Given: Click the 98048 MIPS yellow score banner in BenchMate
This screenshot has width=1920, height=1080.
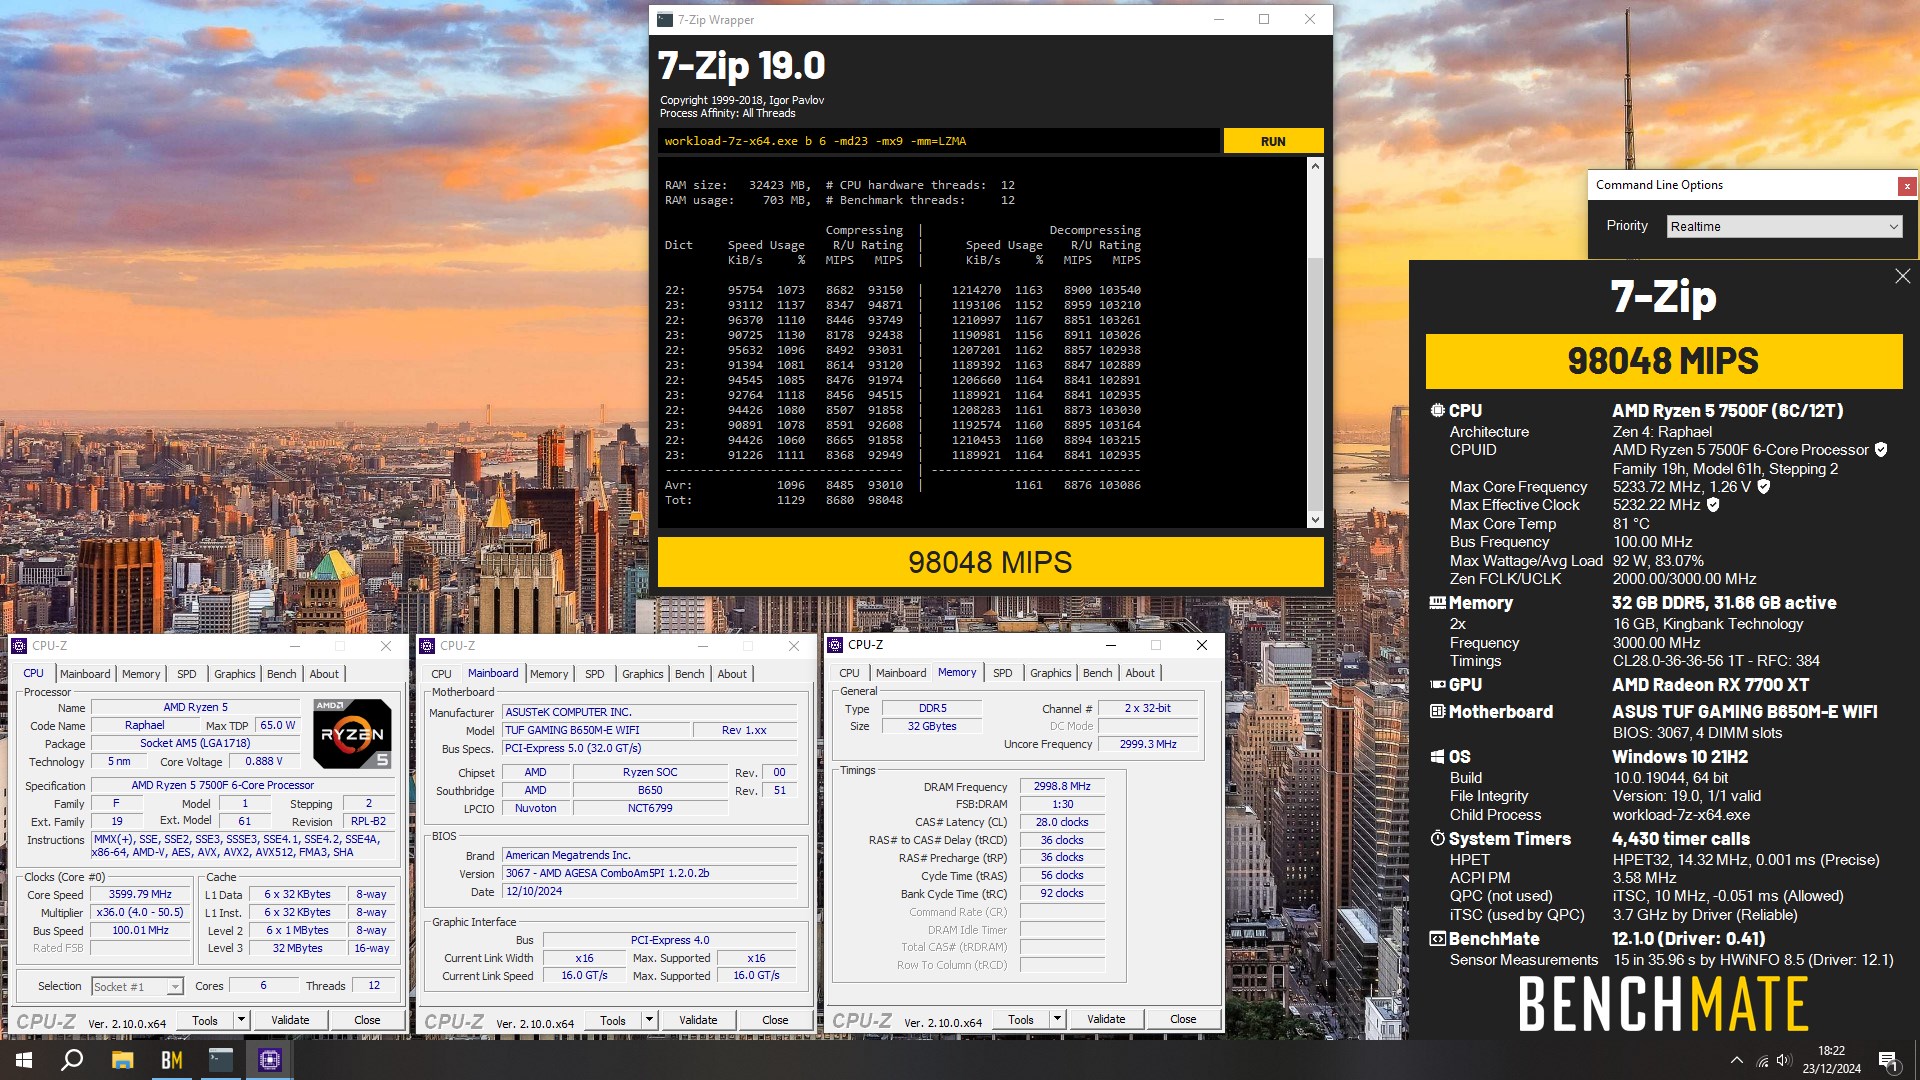Looking at the screenshot, I should (x=1663, y=361).
